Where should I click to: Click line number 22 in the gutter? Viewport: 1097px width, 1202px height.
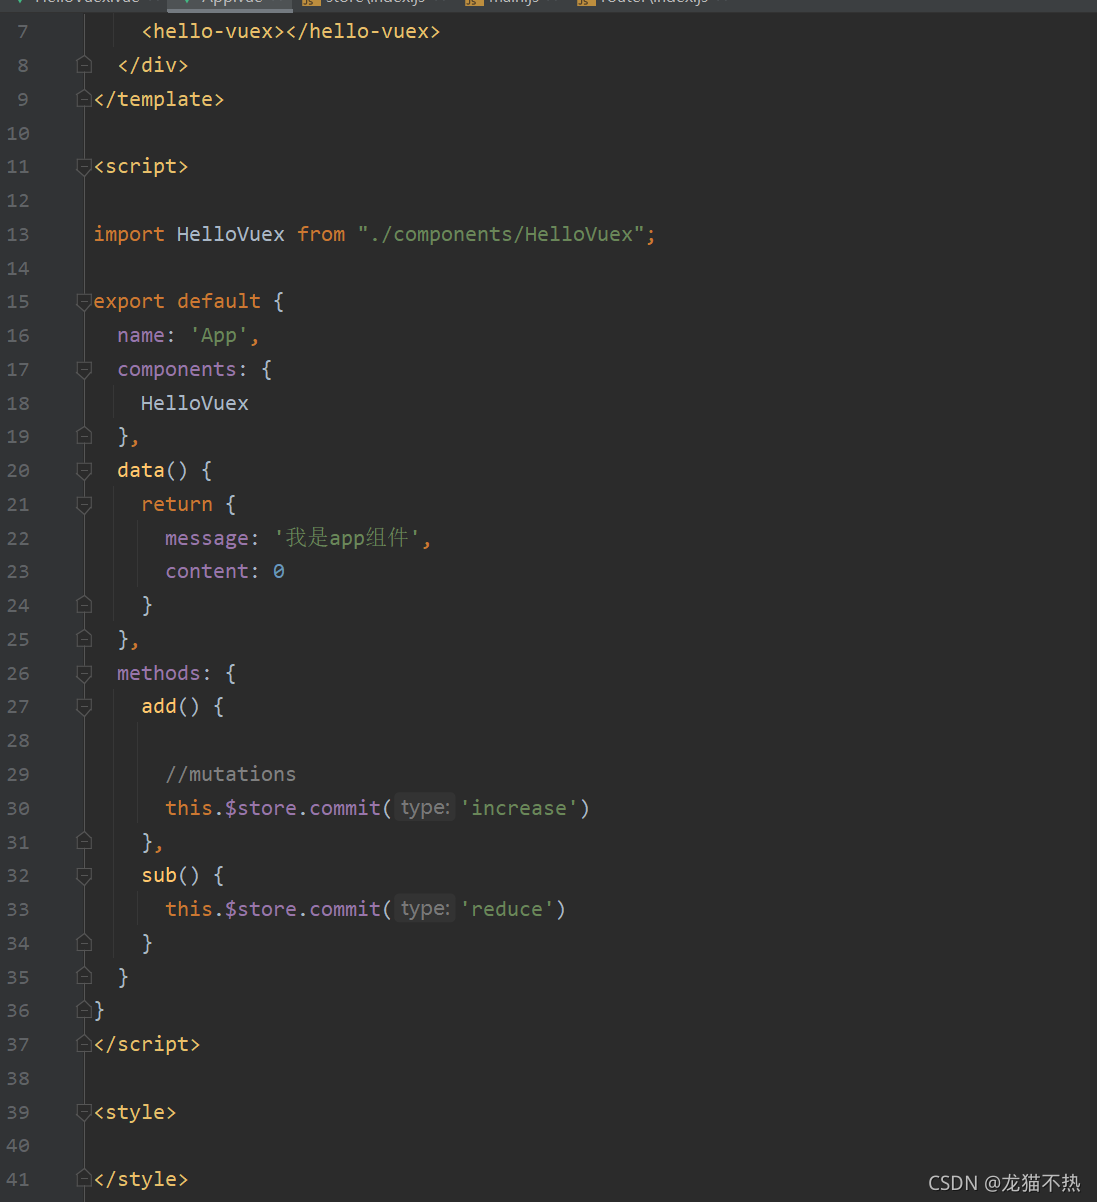[x=18, y=539]
